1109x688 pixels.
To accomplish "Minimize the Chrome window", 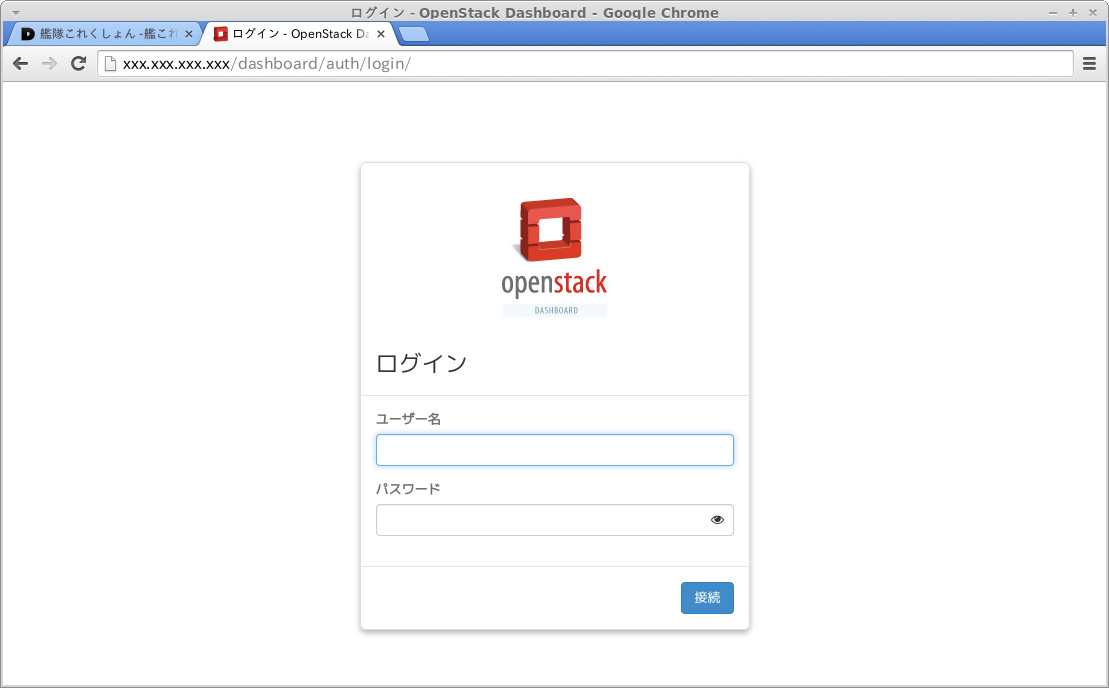I will (x=1053, y=12).
